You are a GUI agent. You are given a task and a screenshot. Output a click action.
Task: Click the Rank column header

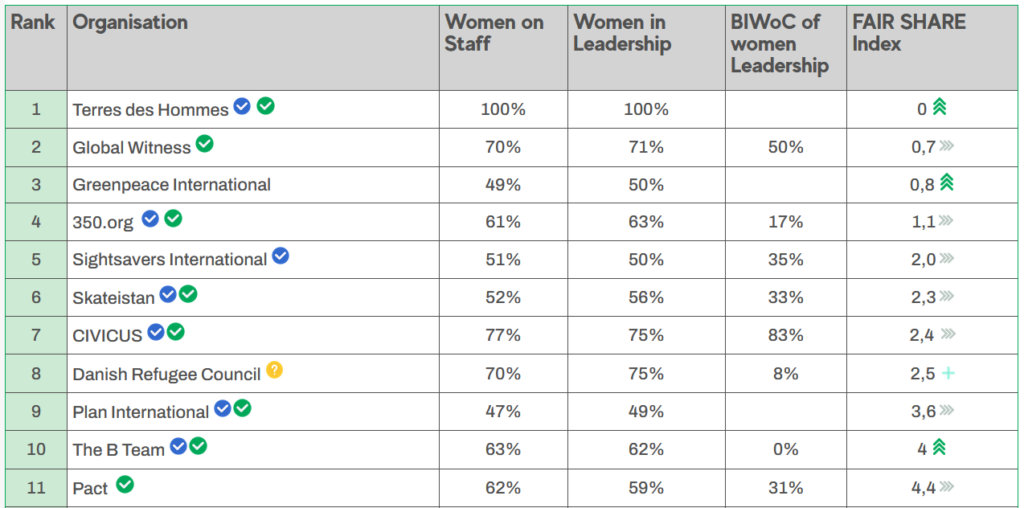(x=33, y=22)
